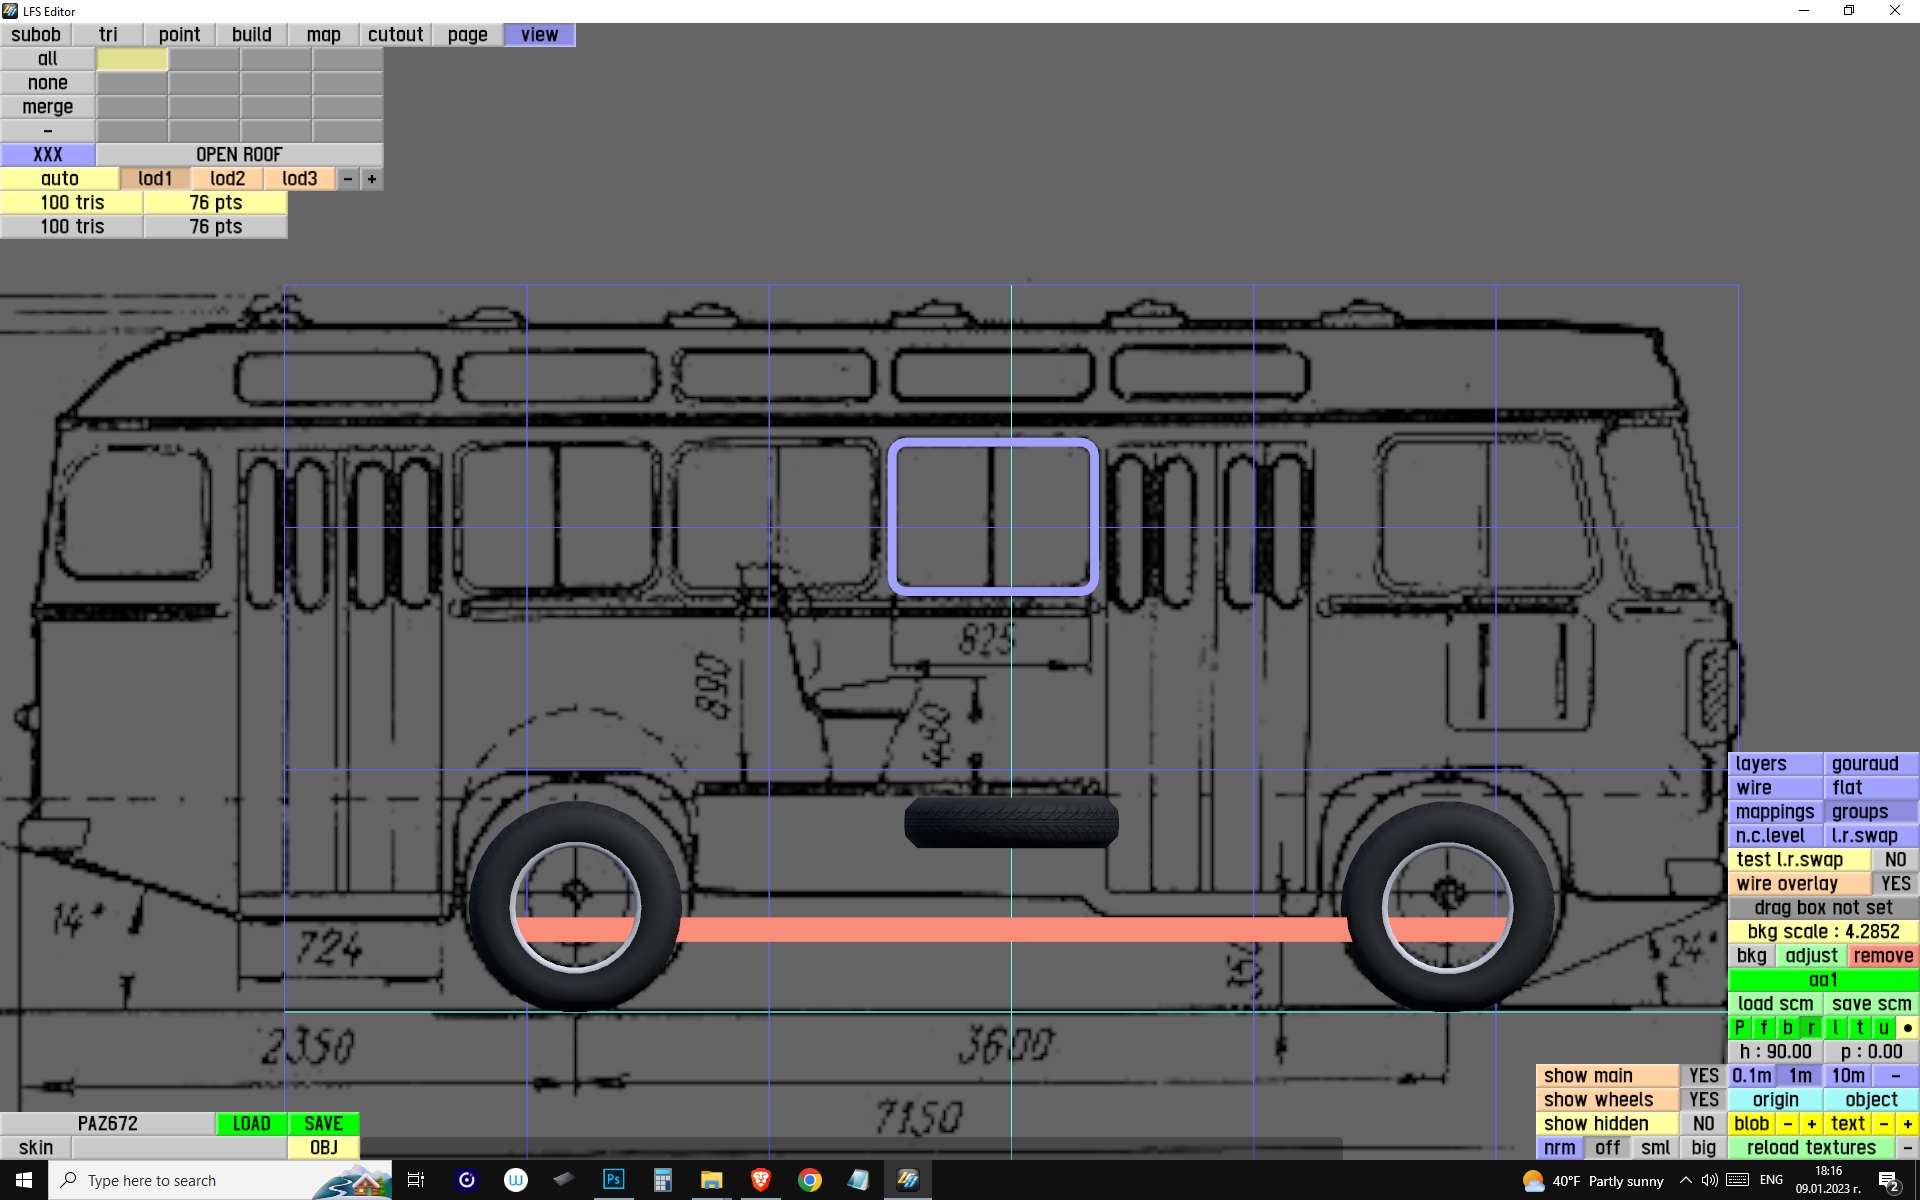
Task: Switch to front view with f button
Action: (1763, 1028)
